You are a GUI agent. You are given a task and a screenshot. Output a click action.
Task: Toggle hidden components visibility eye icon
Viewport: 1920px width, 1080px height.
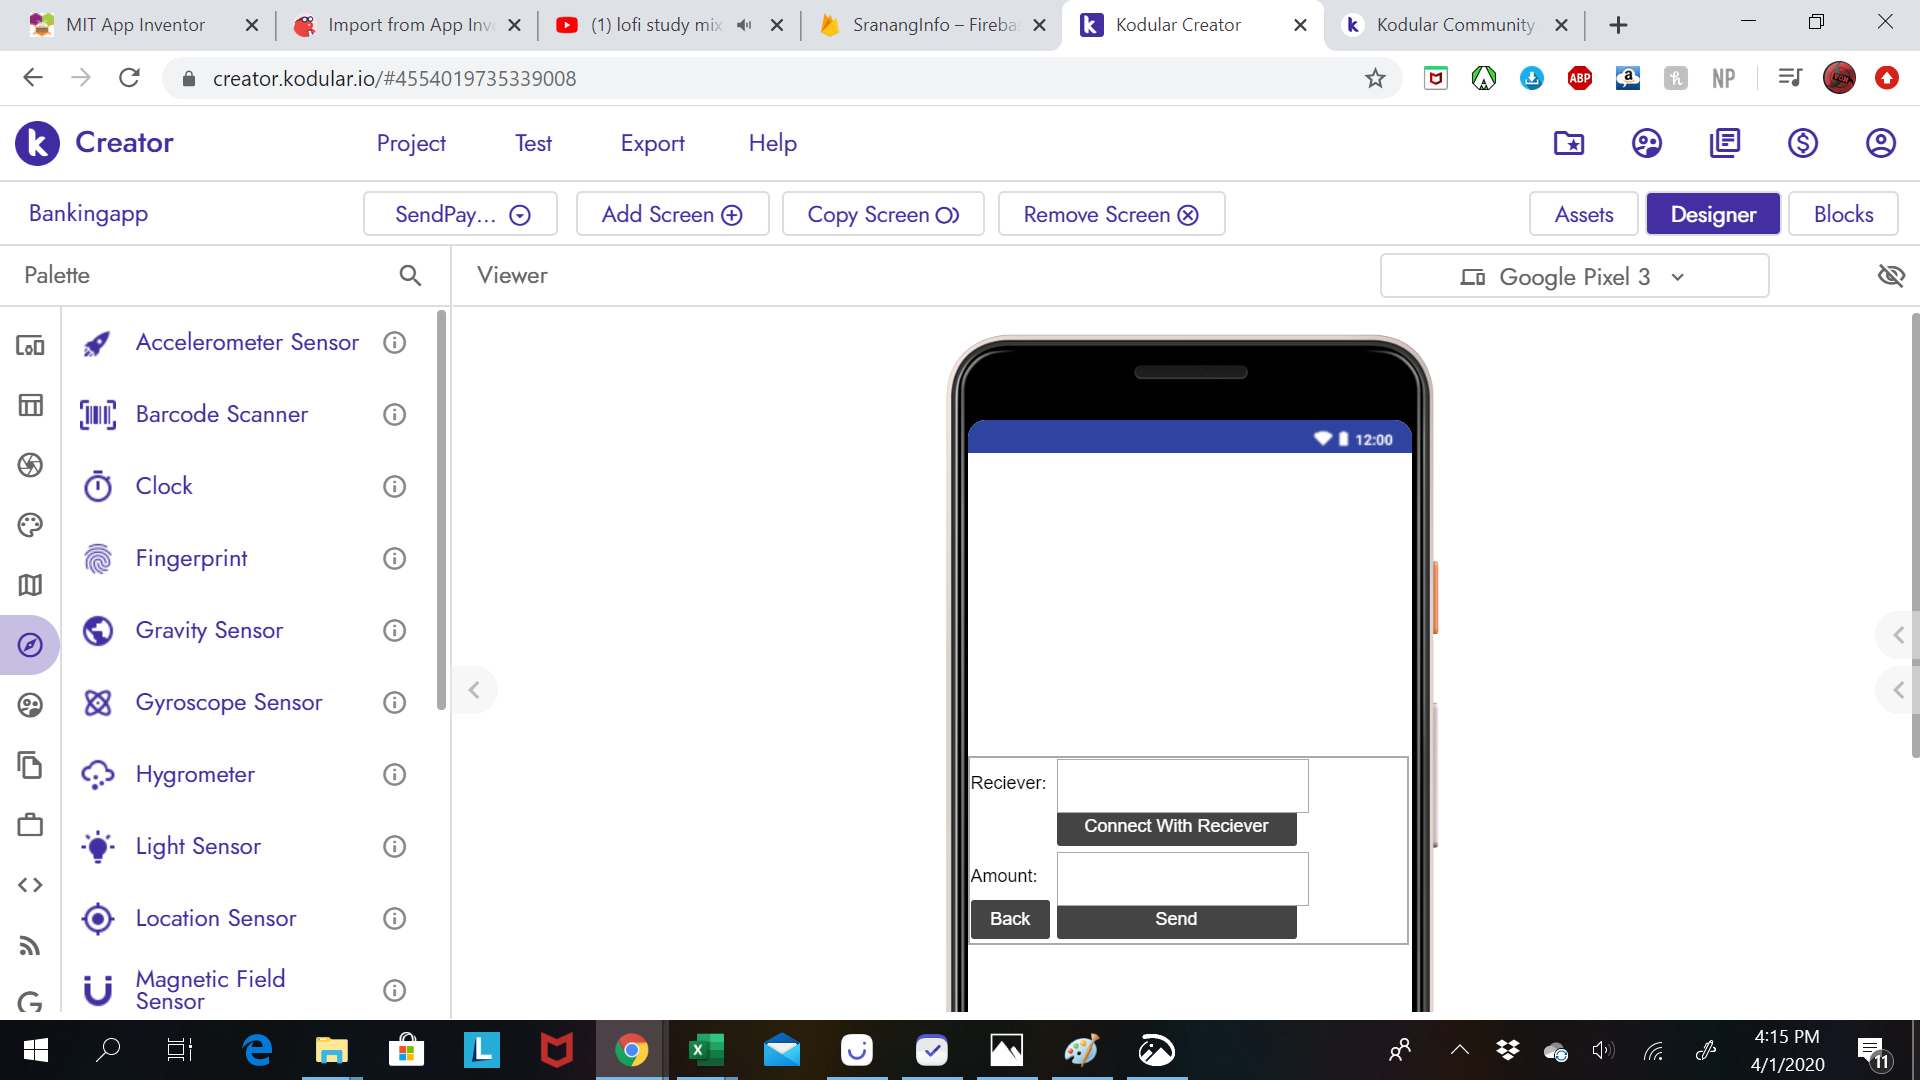[1890, 275]
